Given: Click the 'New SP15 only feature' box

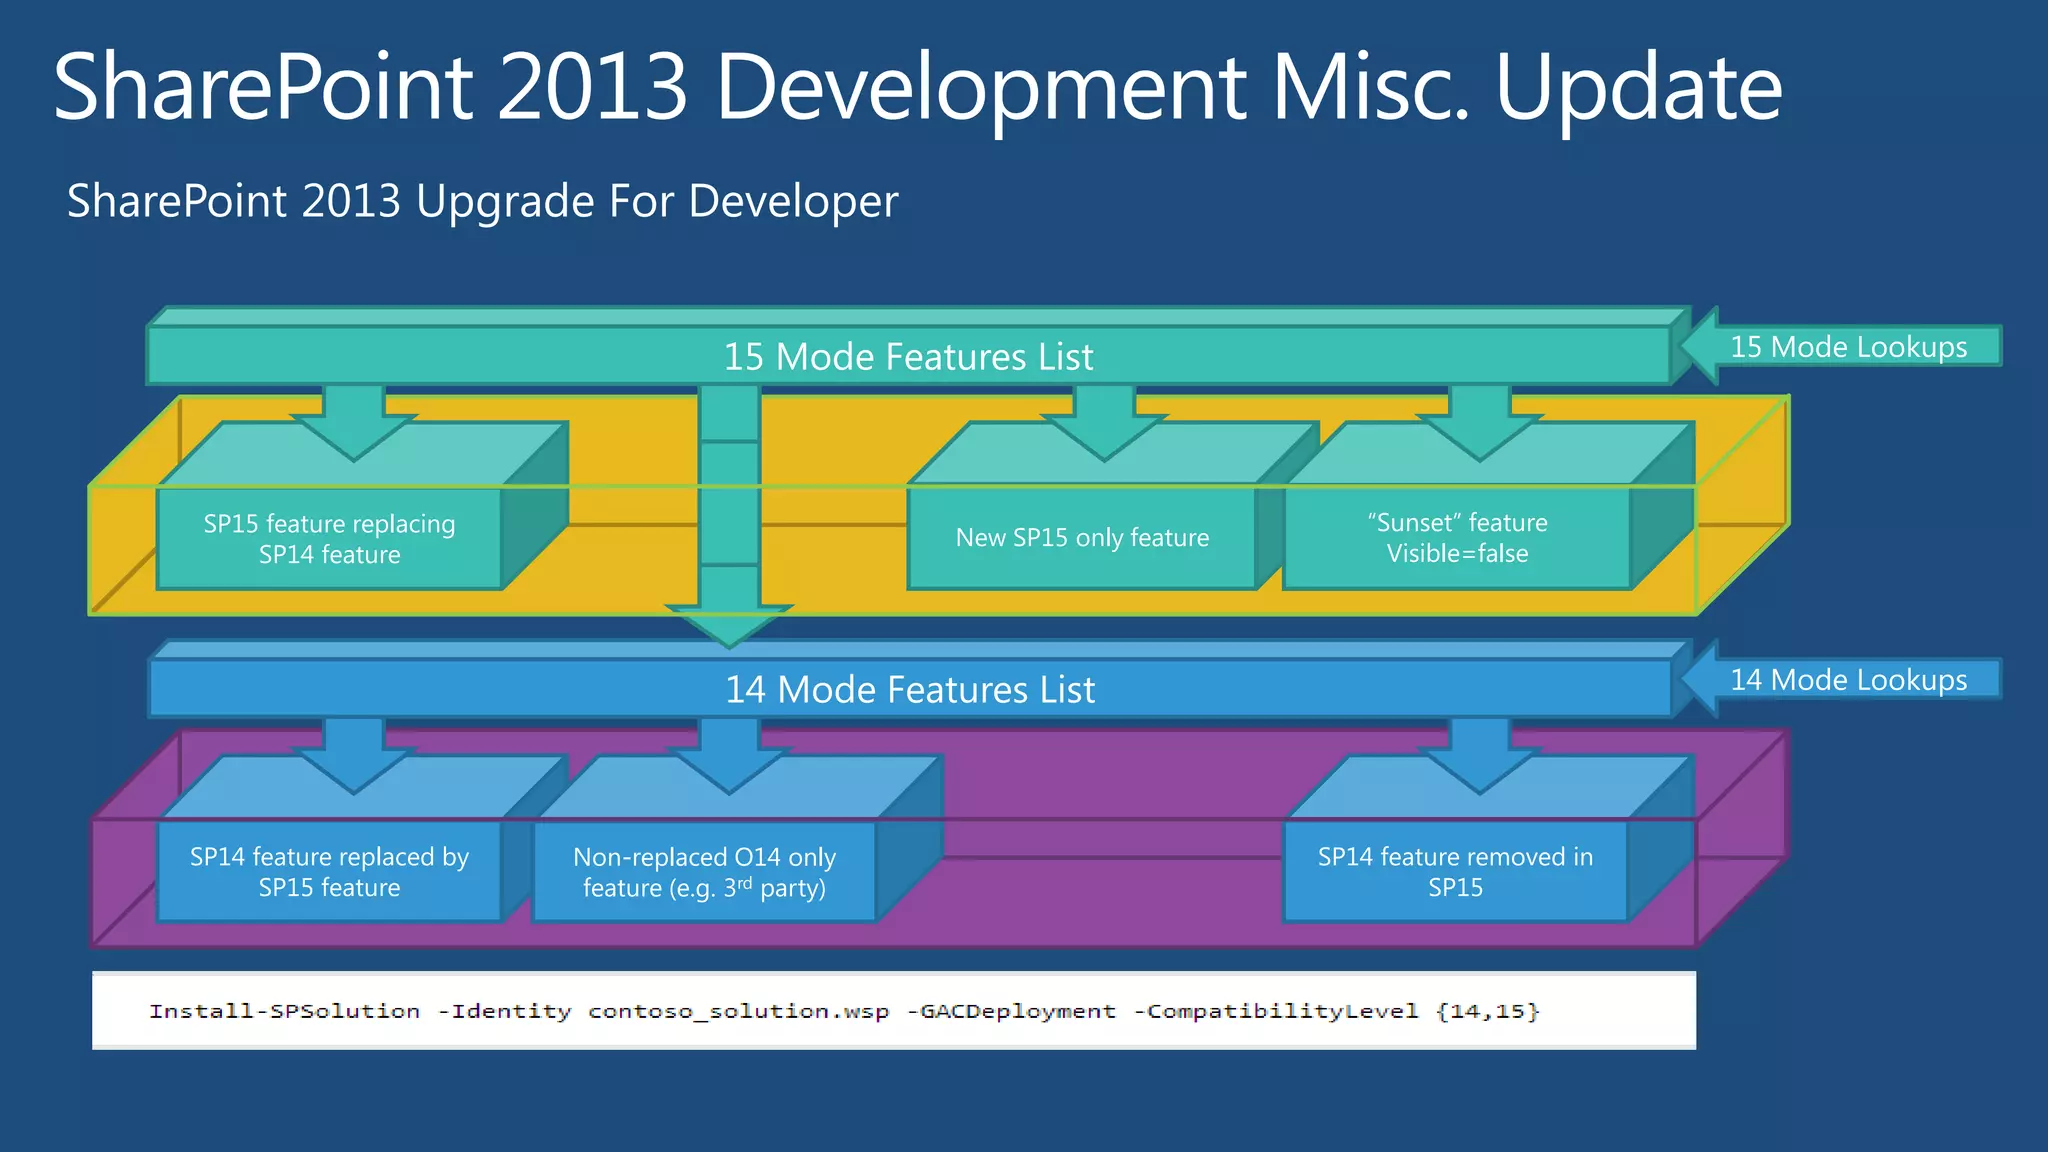Looking at the screenshot, I should 1082,538.
